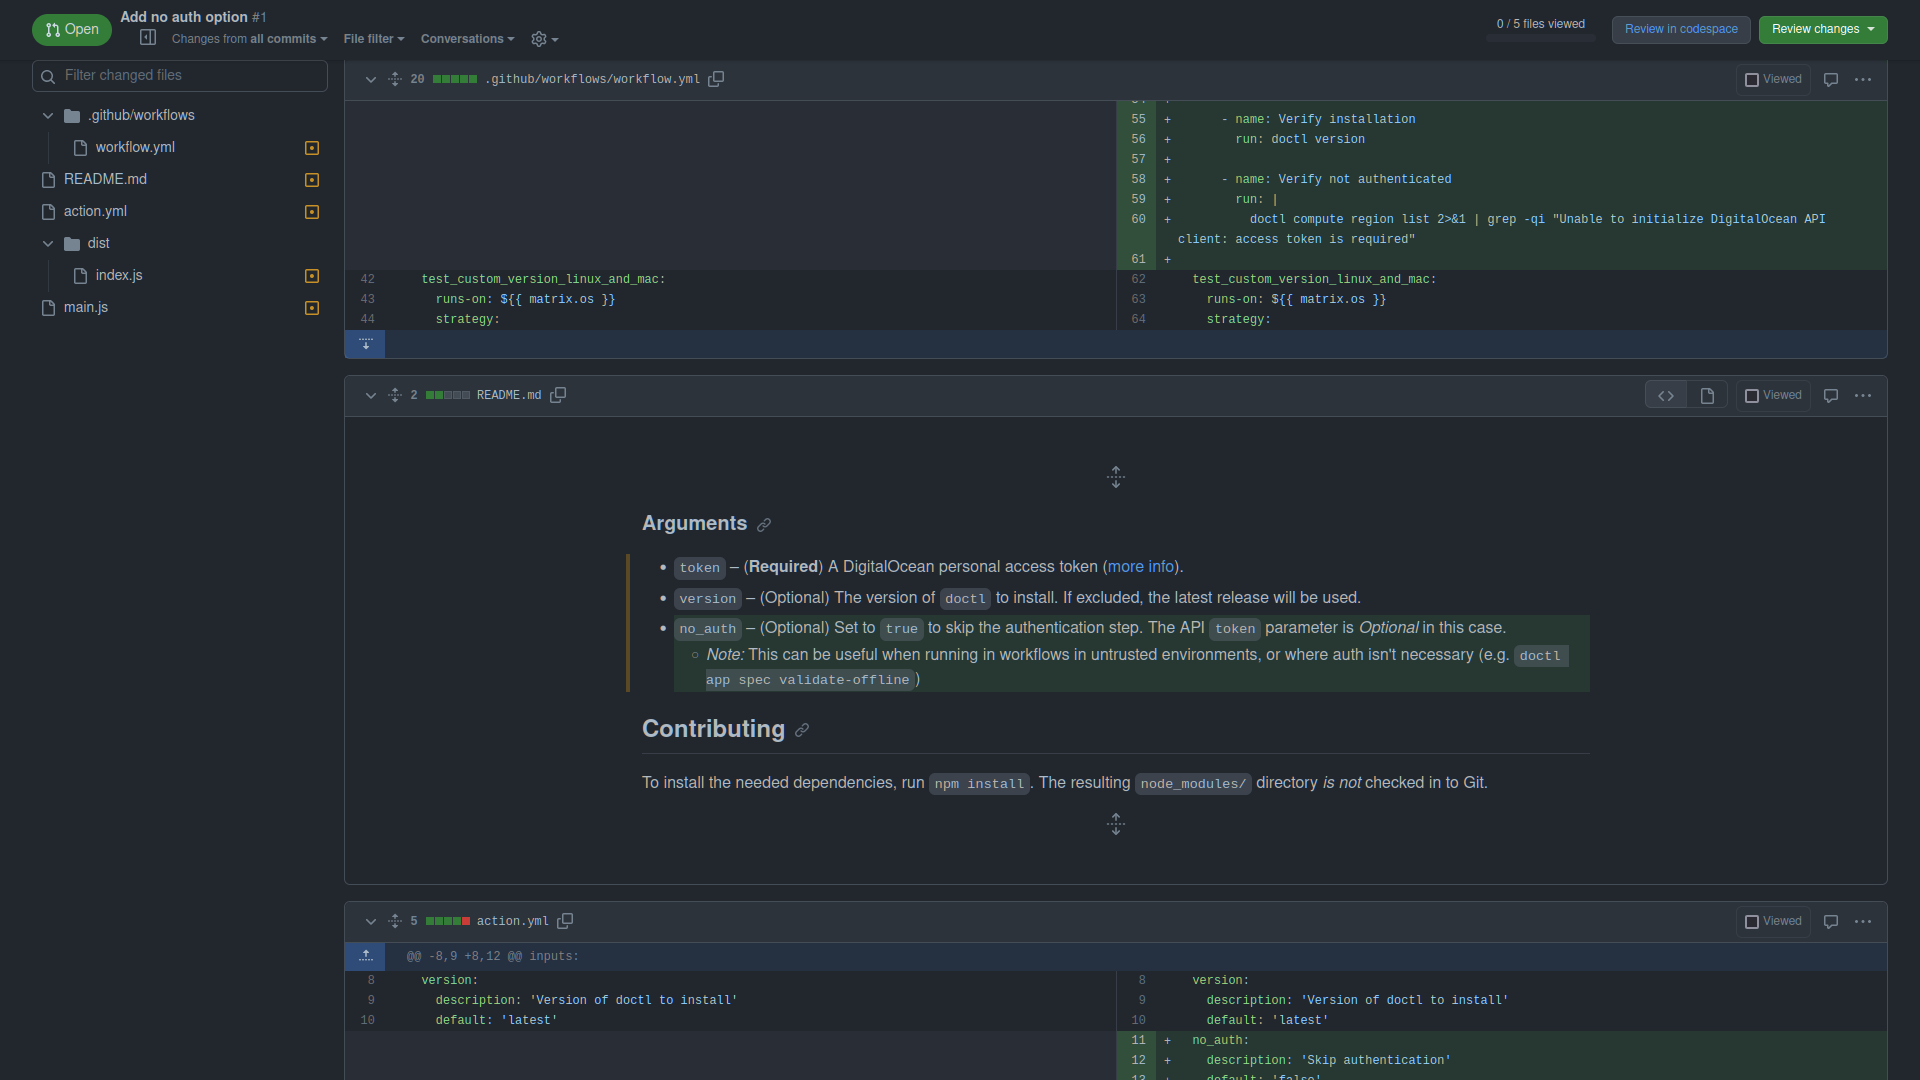Switch README.md to rich diff view
1920x1080 pixels.
[x=1707, y=396]
